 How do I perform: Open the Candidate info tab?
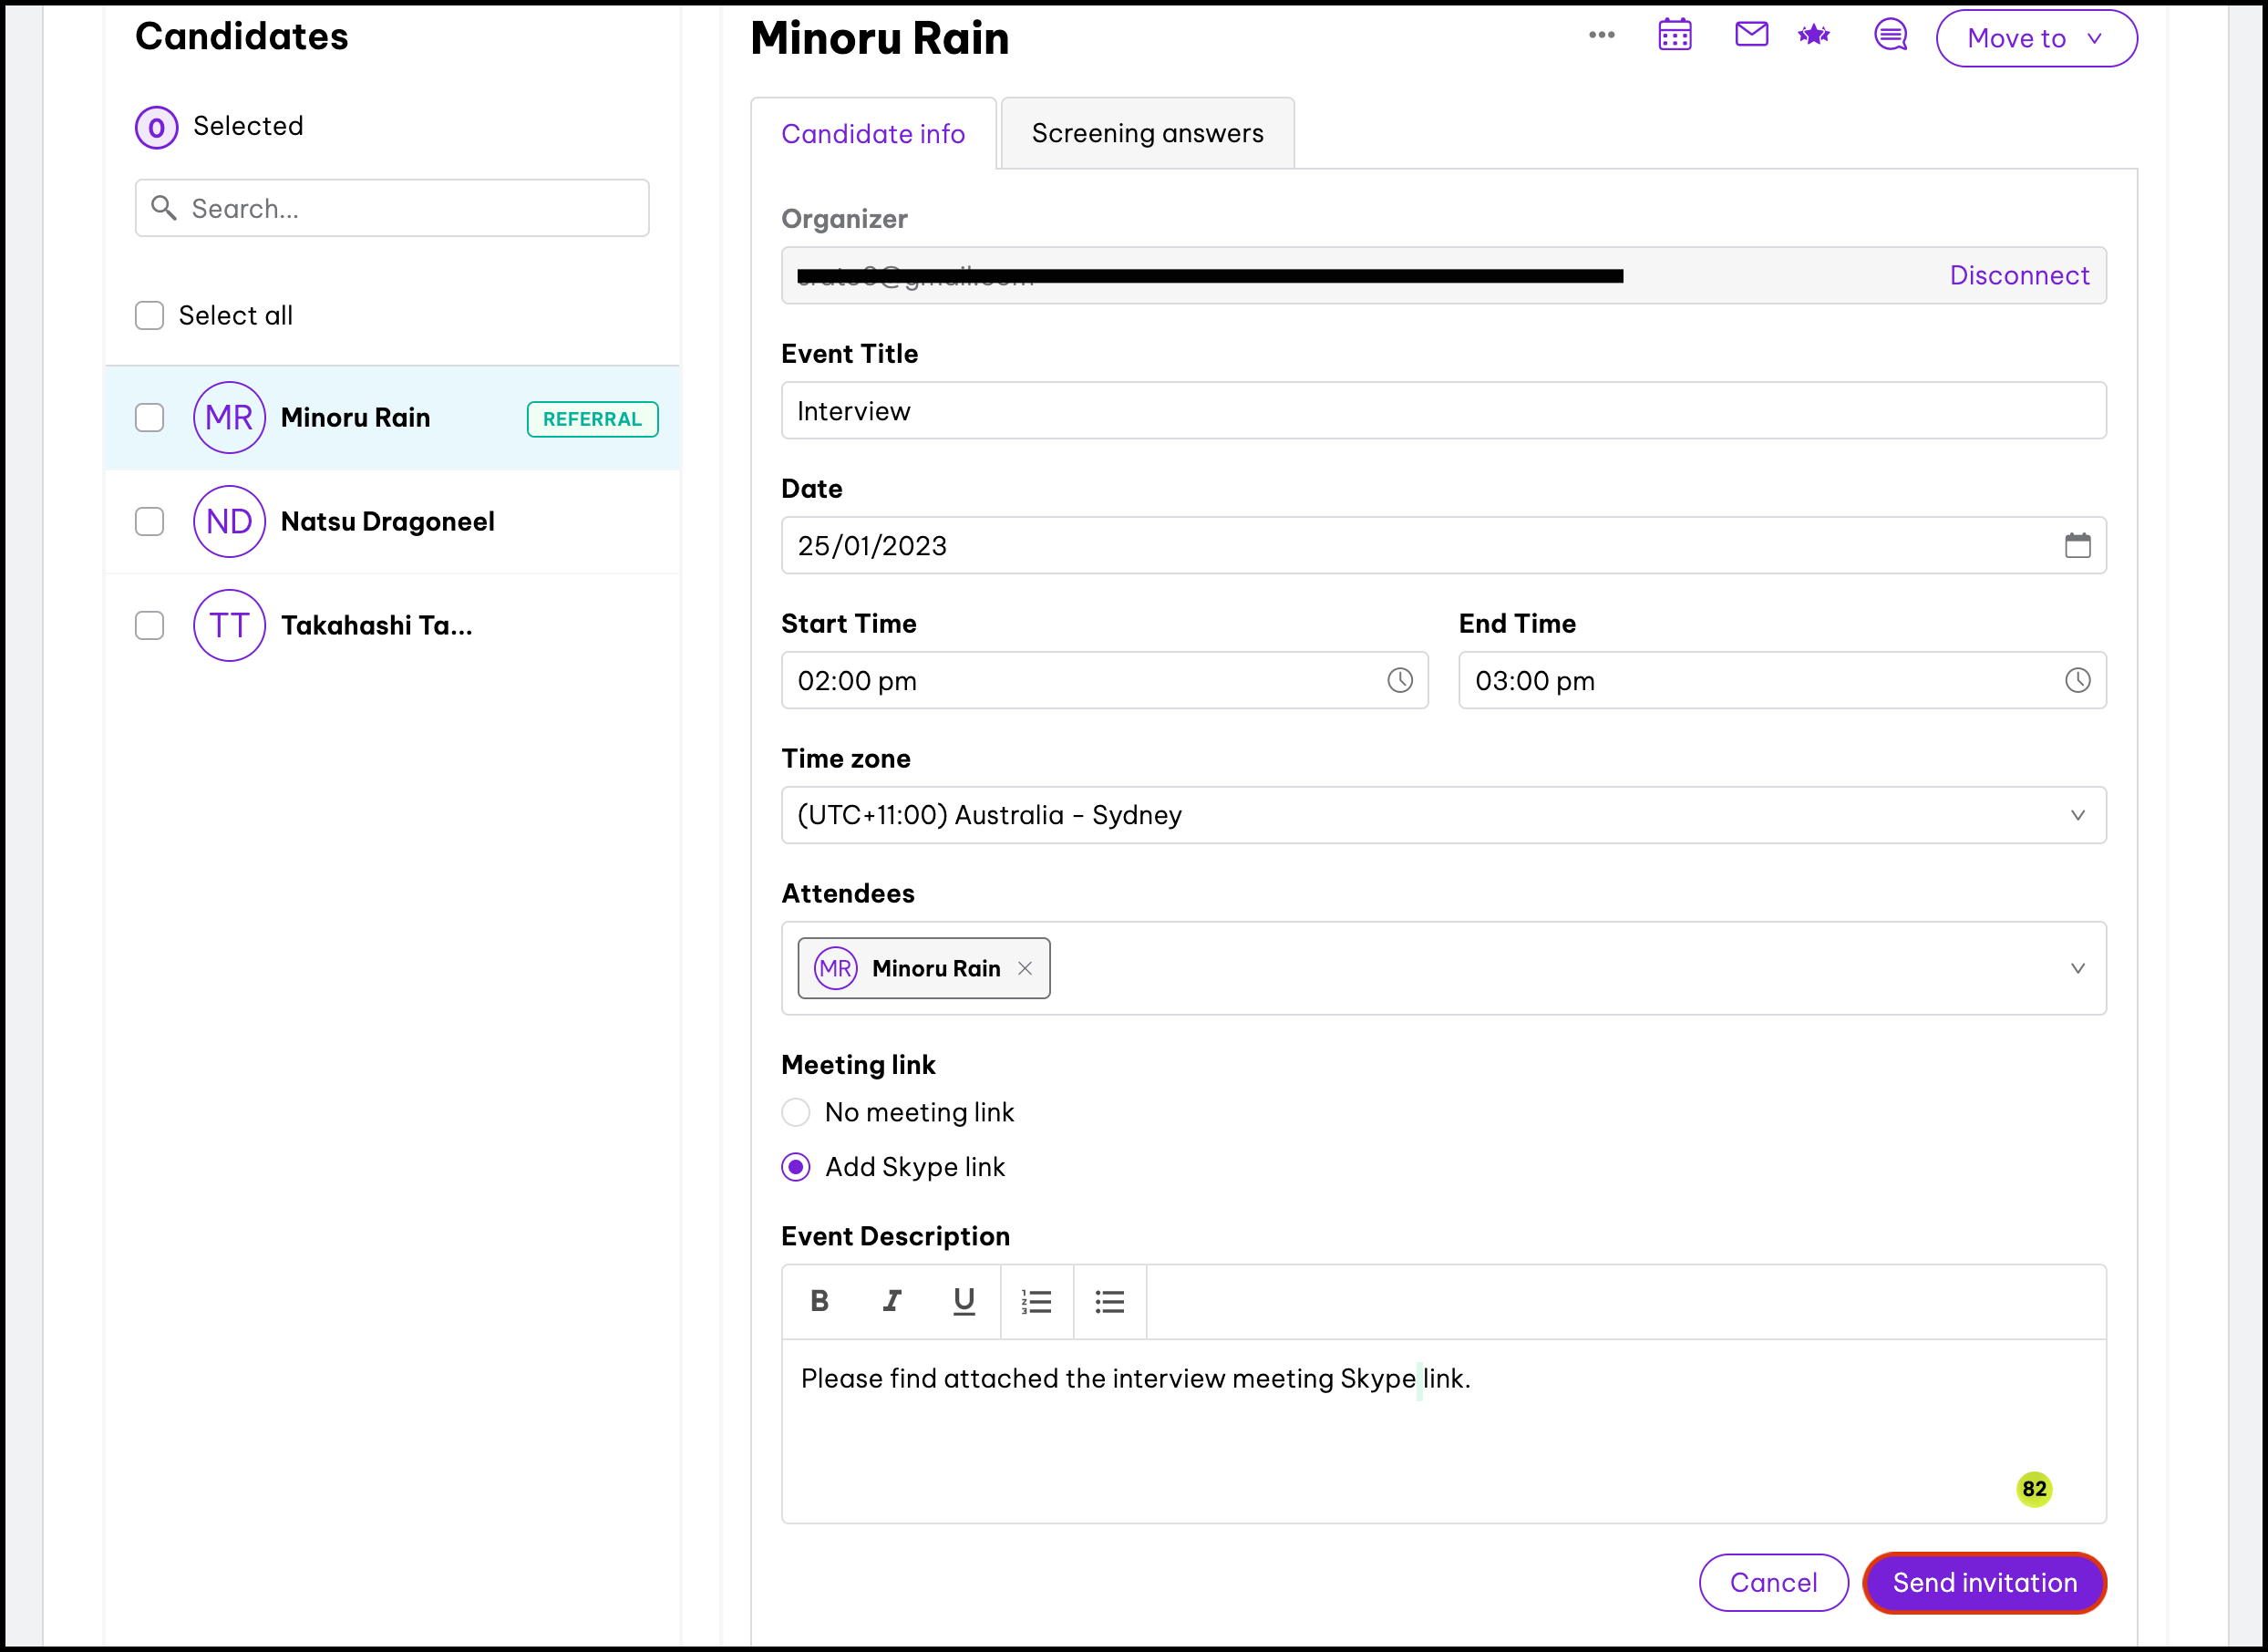pyautogui.click(x=872, y=134)
